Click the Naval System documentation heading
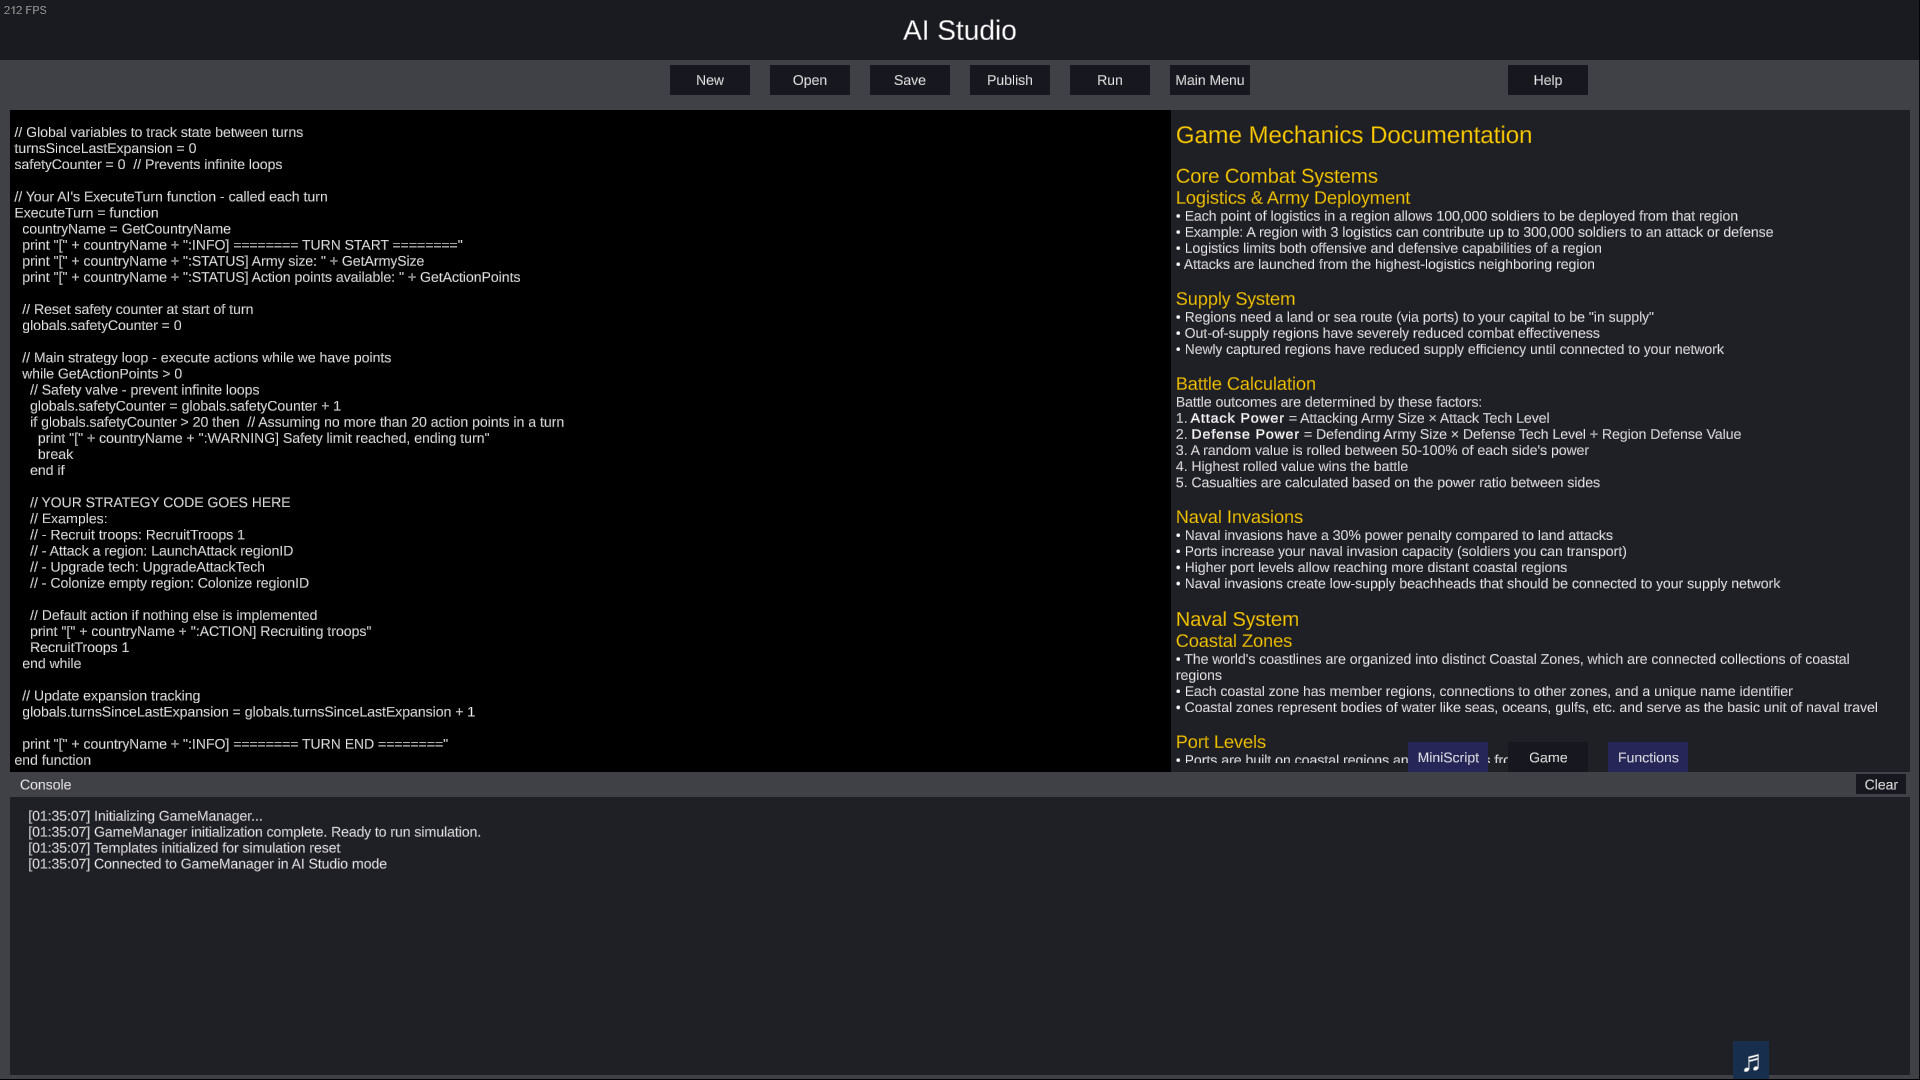This screenshot has width=1920, height=1080. pos(1237,619)
